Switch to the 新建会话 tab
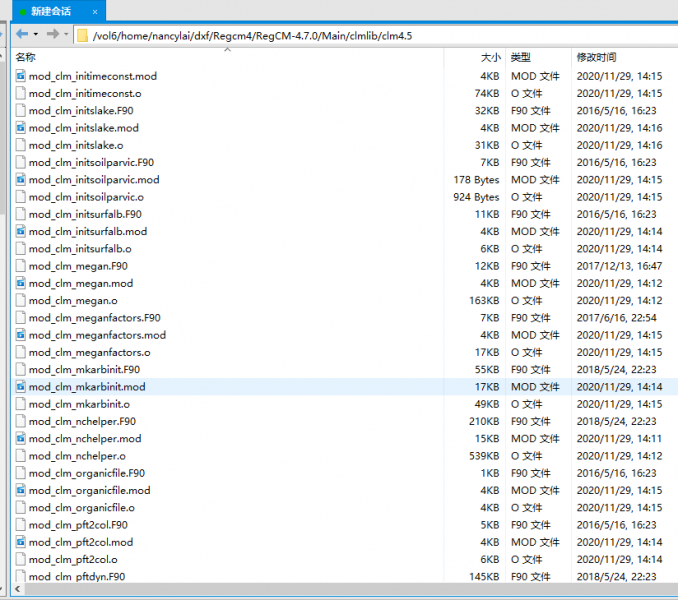This screenshot has width=678, height=600. click(x=50, y=11)
